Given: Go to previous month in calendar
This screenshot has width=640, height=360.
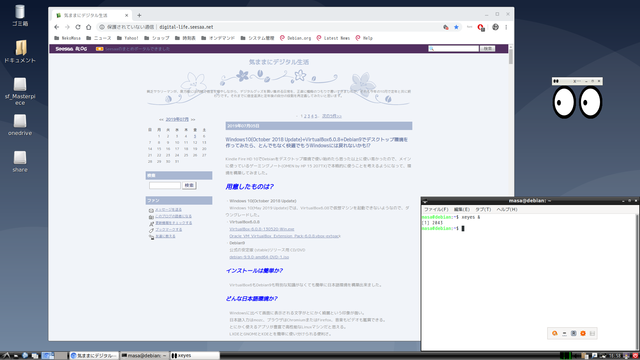Looking at the screenshot, I should pyautogui.click(x=161, y=120).
